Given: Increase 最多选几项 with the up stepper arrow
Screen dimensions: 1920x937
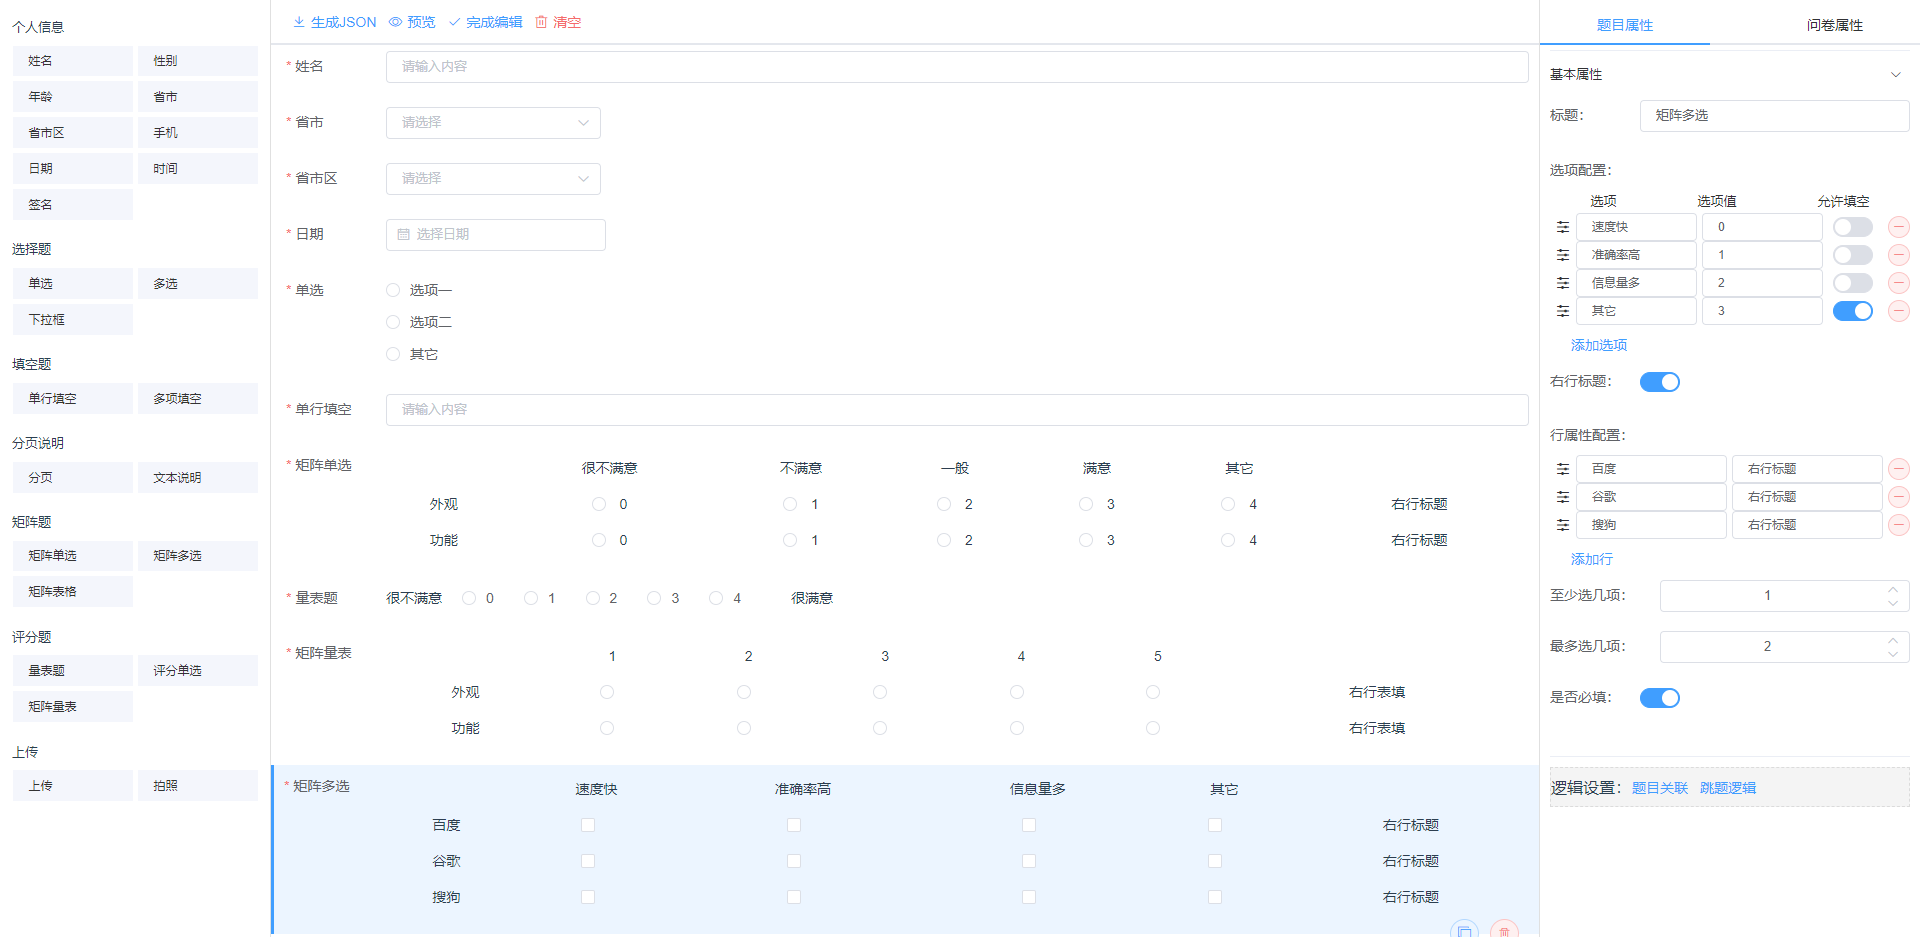Looking at the screenshot, I should tap(1892, 640).
